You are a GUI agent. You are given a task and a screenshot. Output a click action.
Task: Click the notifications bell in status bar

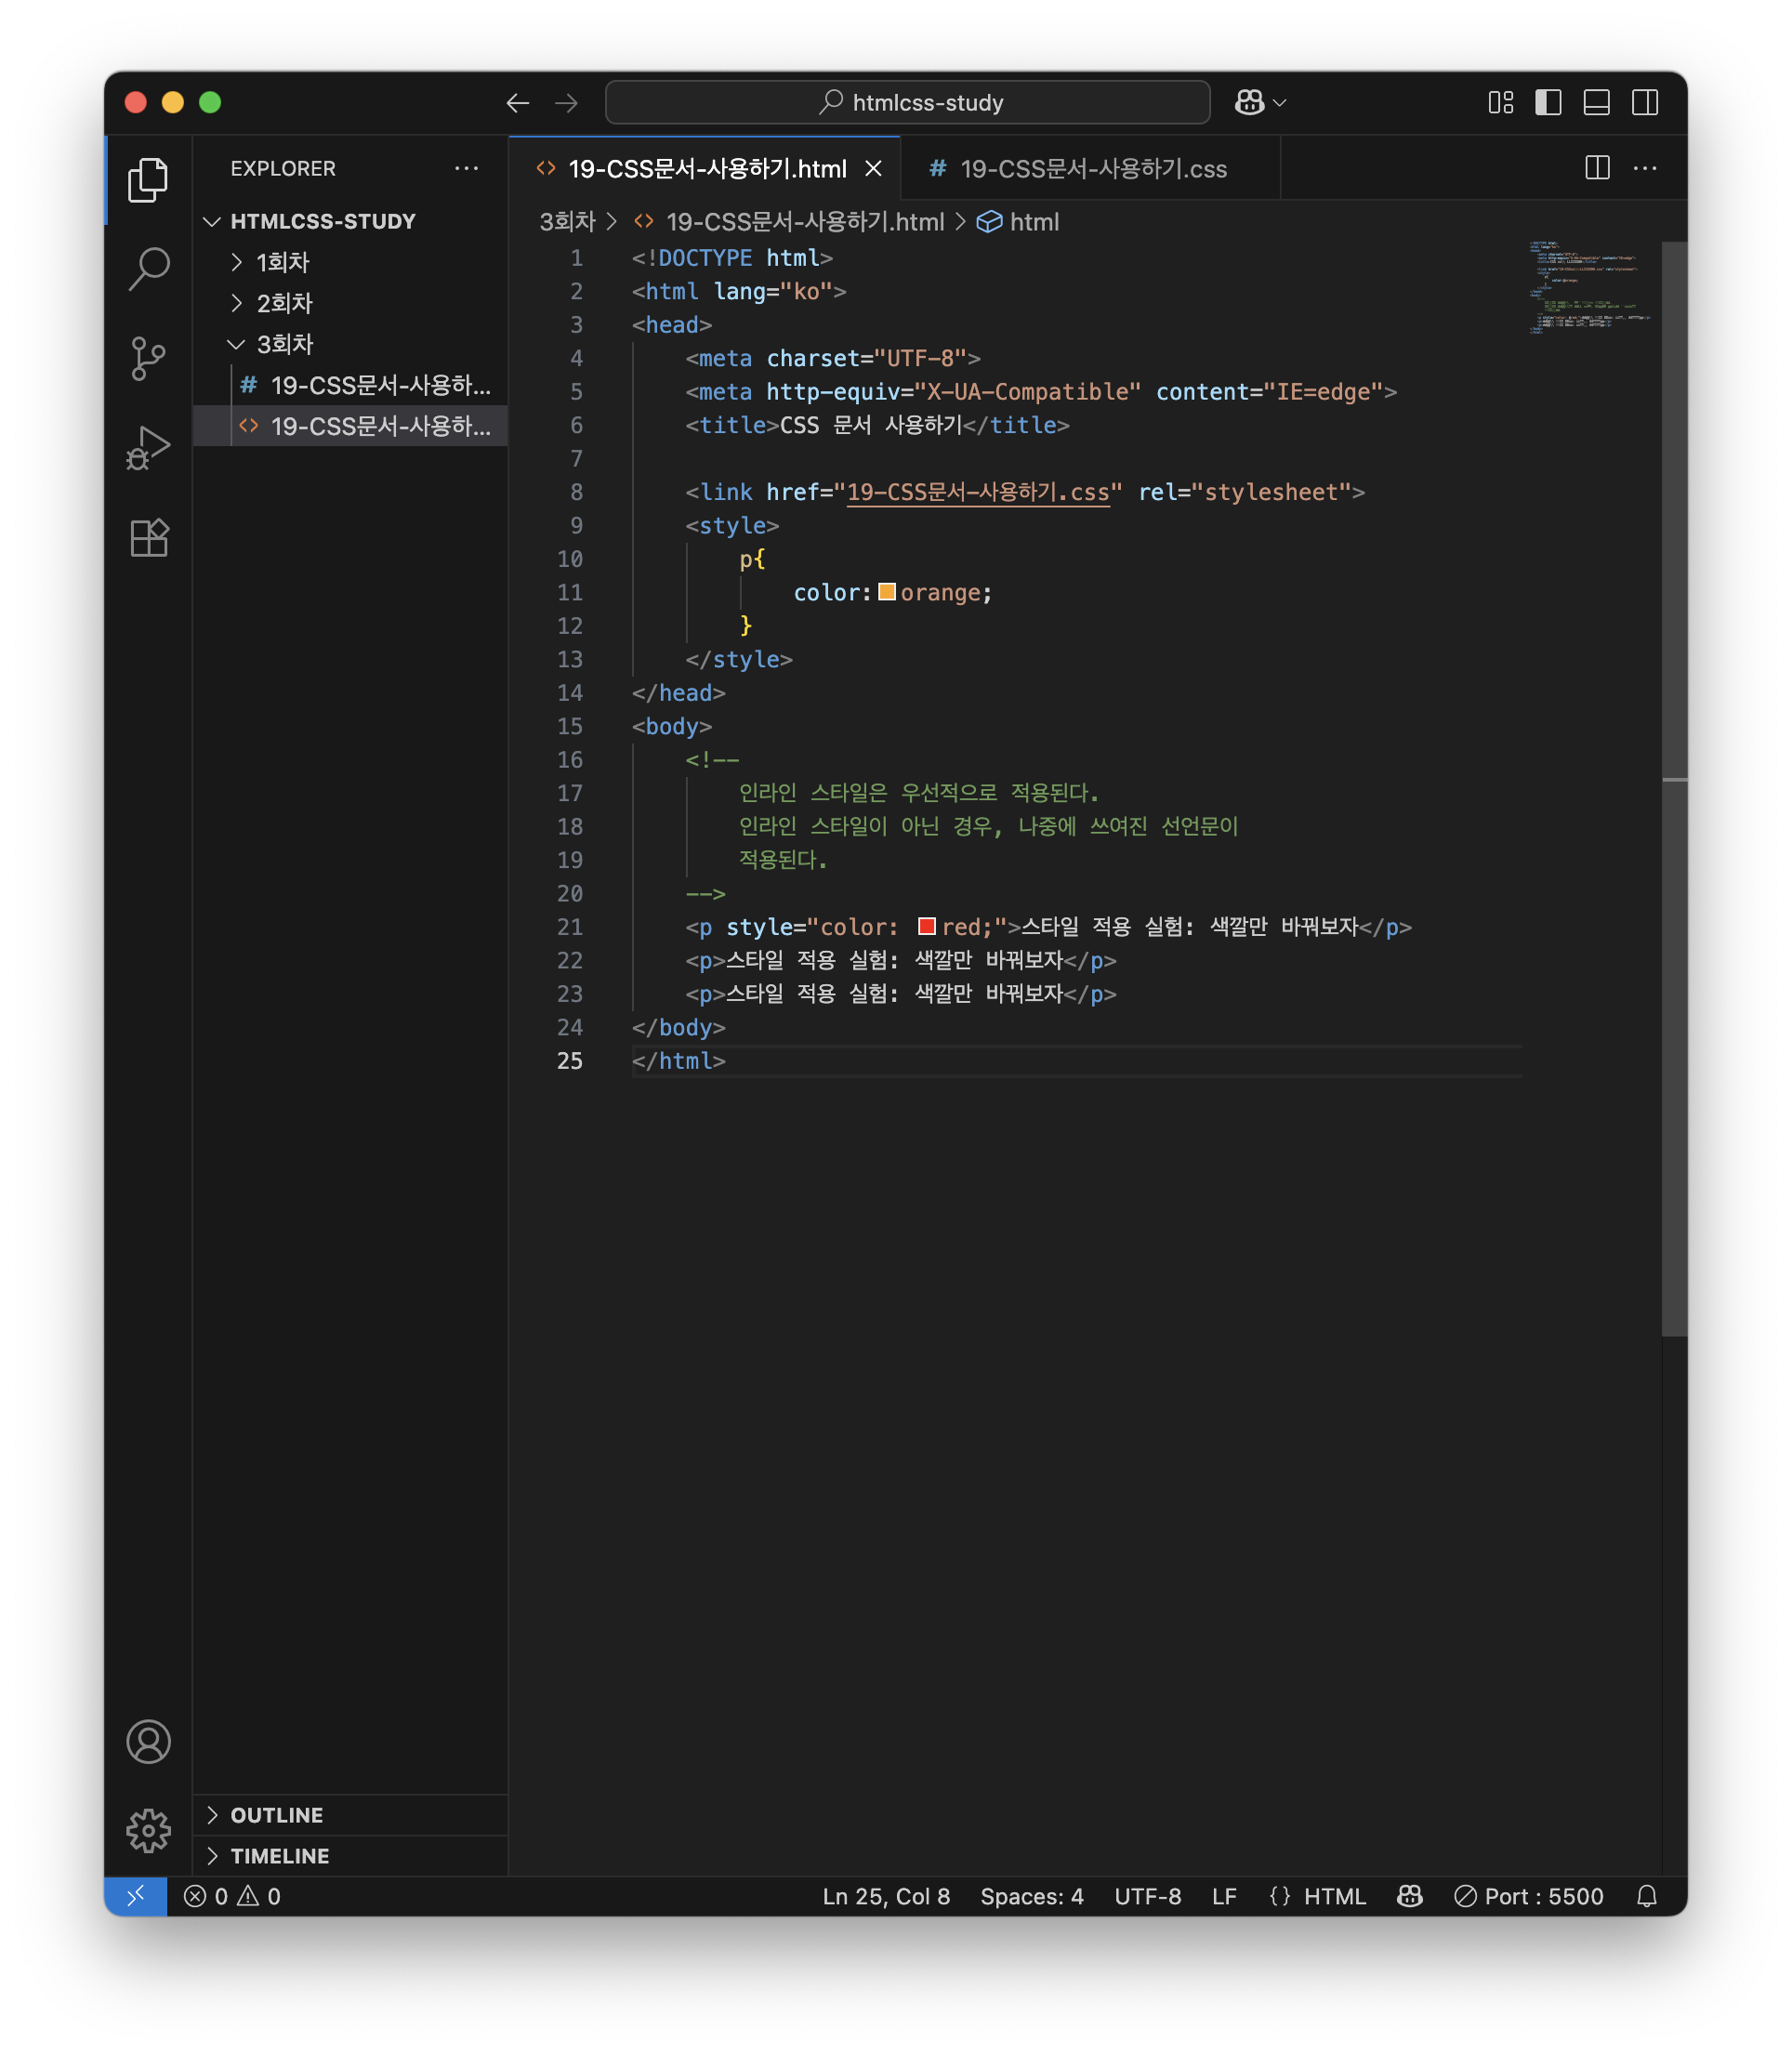point(1646,1896)
